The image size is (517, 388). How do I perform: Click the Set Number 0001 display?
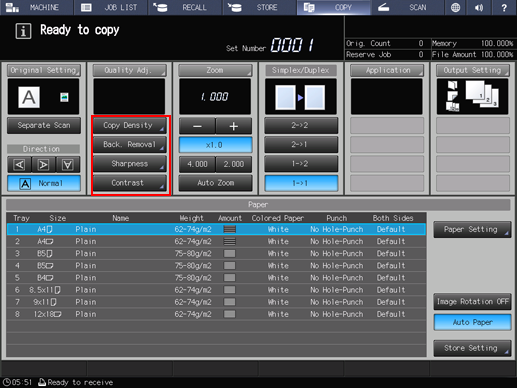[292, 45]
